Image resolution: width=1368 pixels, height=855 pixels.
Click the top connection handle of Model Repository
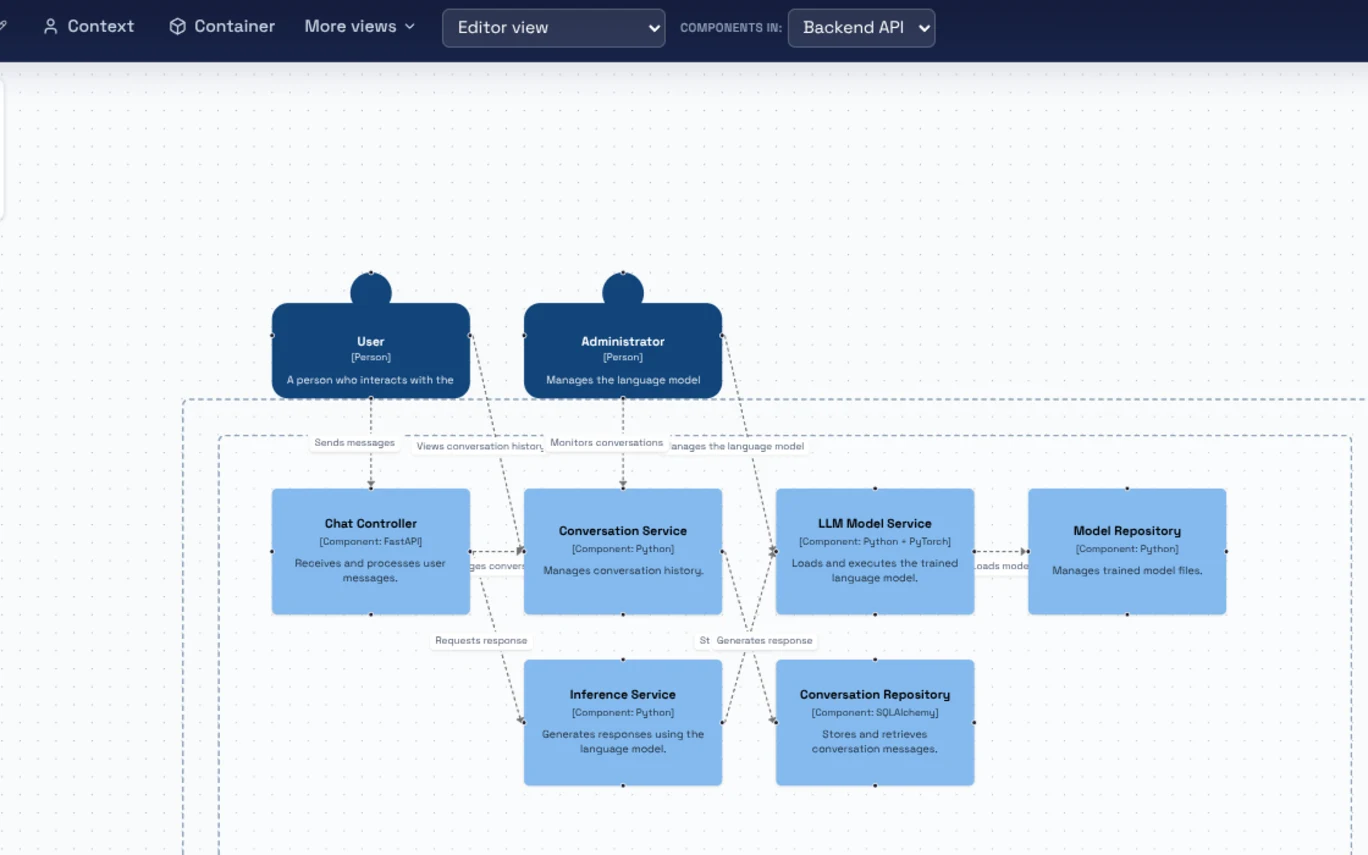point(1127,489)
